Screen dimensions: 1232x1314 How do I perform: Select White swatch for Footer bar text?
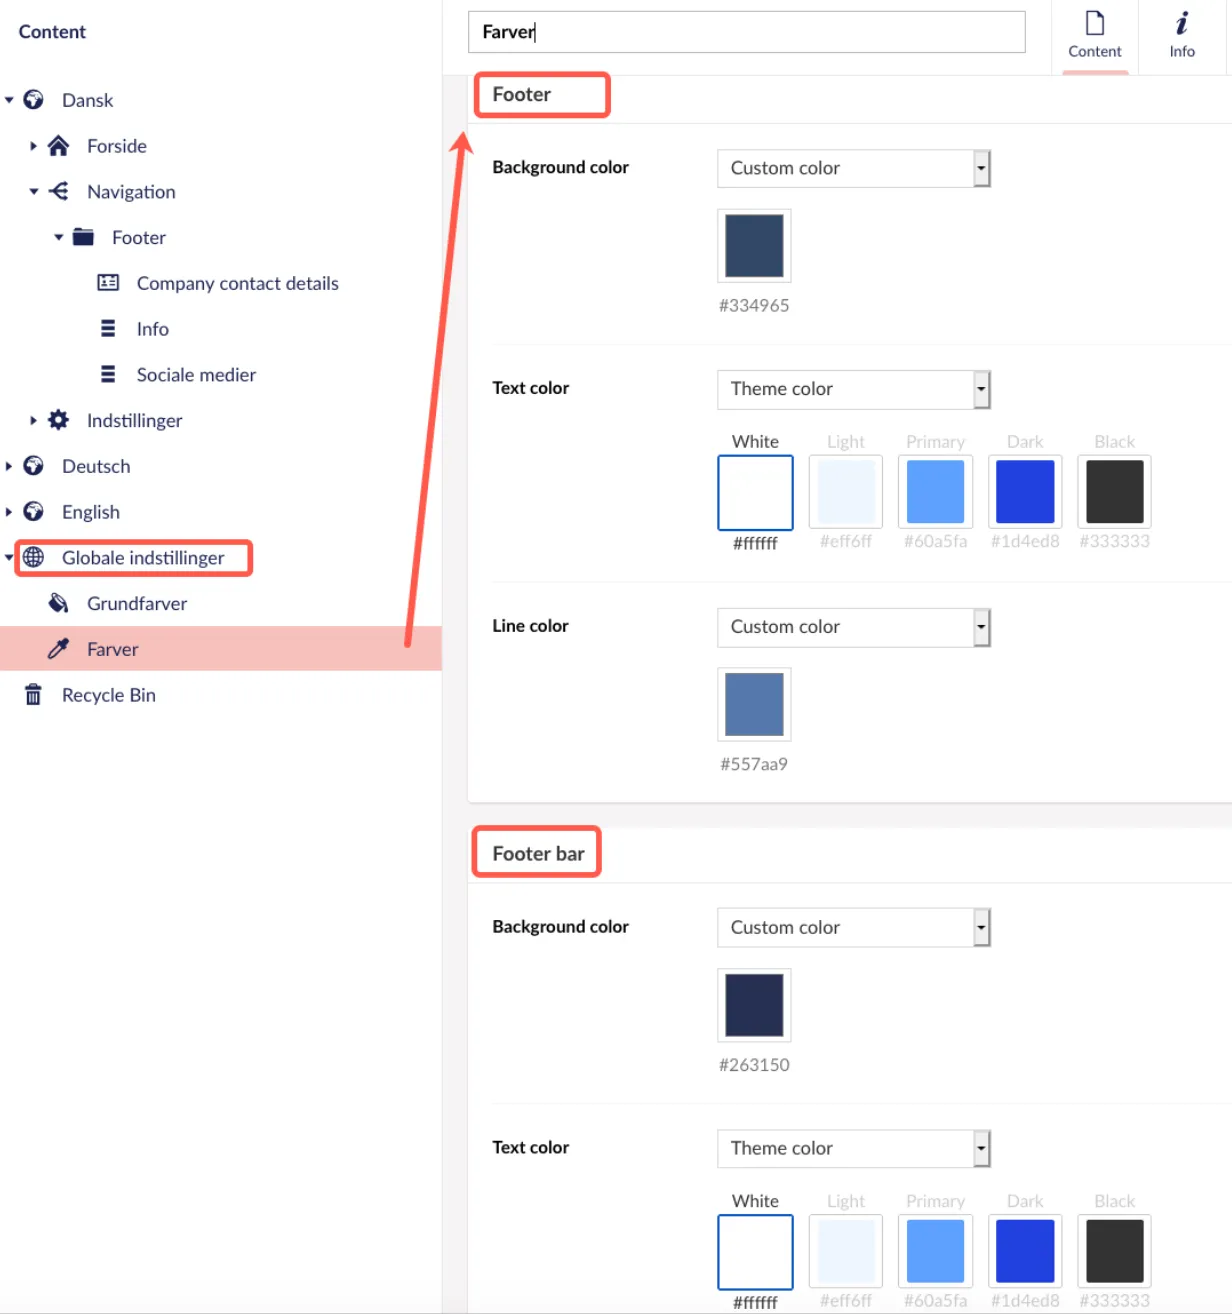755,1252
